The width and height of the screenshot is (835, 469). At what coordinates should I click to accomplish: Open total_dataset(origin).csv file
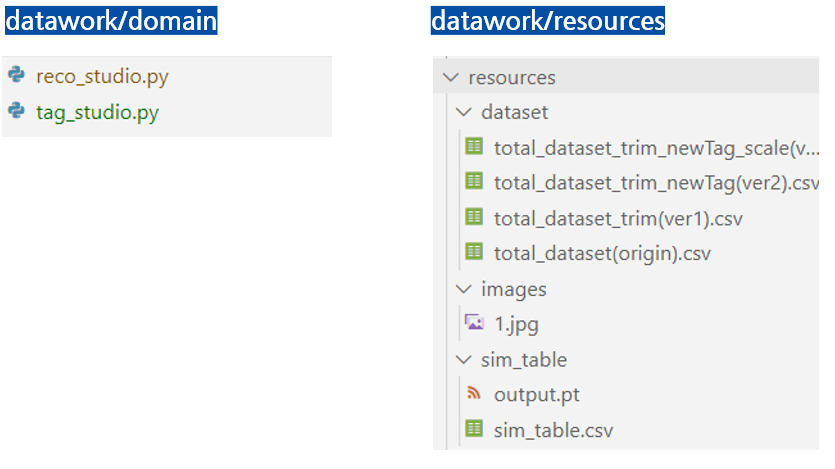click(602, 253)
